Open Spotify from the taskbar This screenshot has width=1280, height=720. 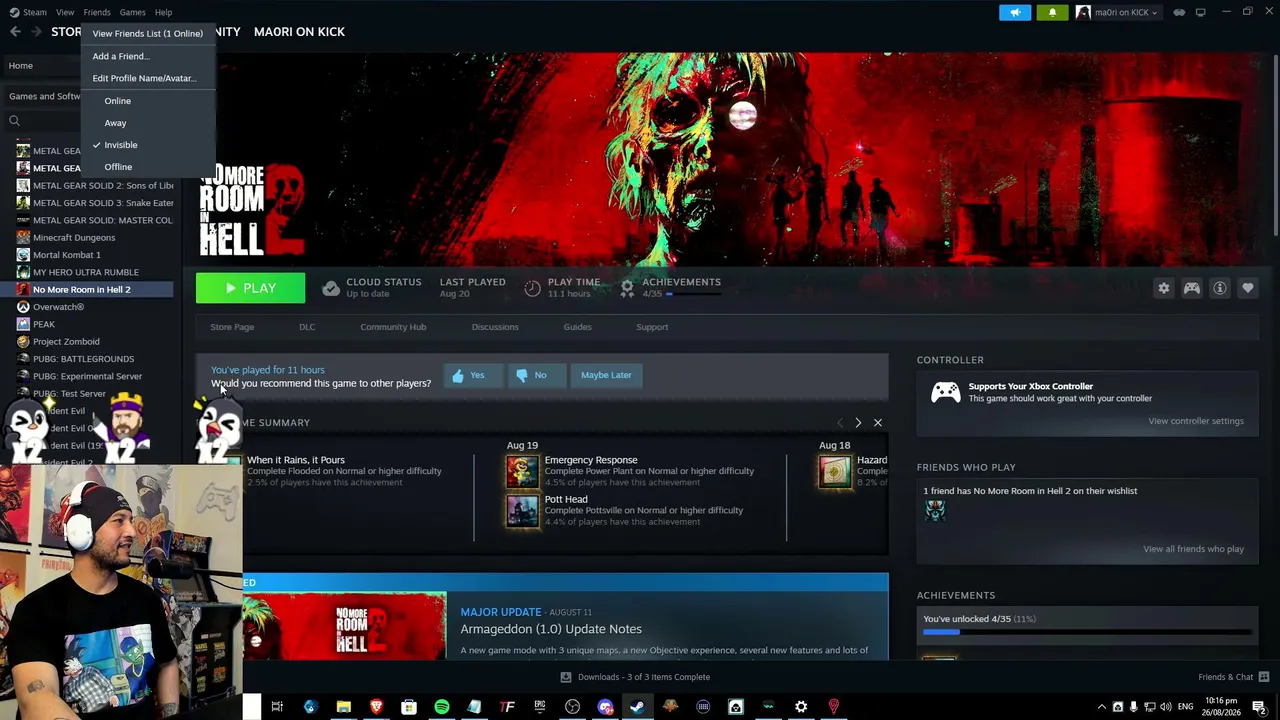441,707
